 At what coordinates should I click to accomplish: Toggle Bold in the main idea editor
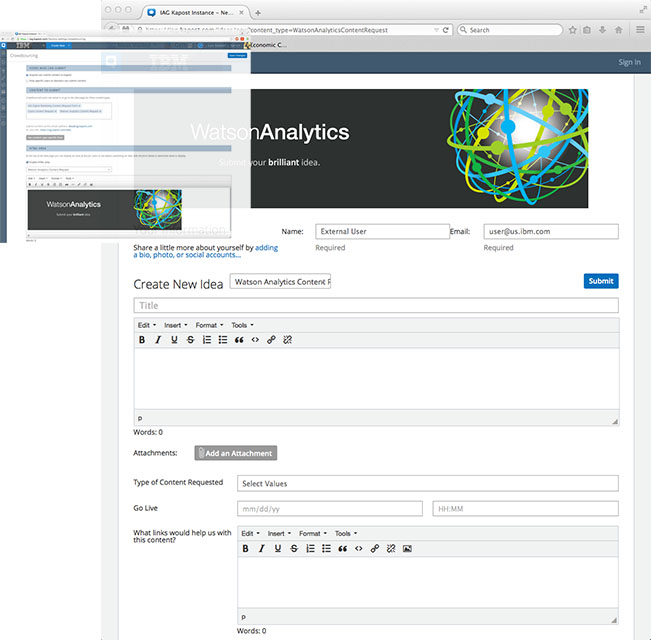(x=142, y=340)
